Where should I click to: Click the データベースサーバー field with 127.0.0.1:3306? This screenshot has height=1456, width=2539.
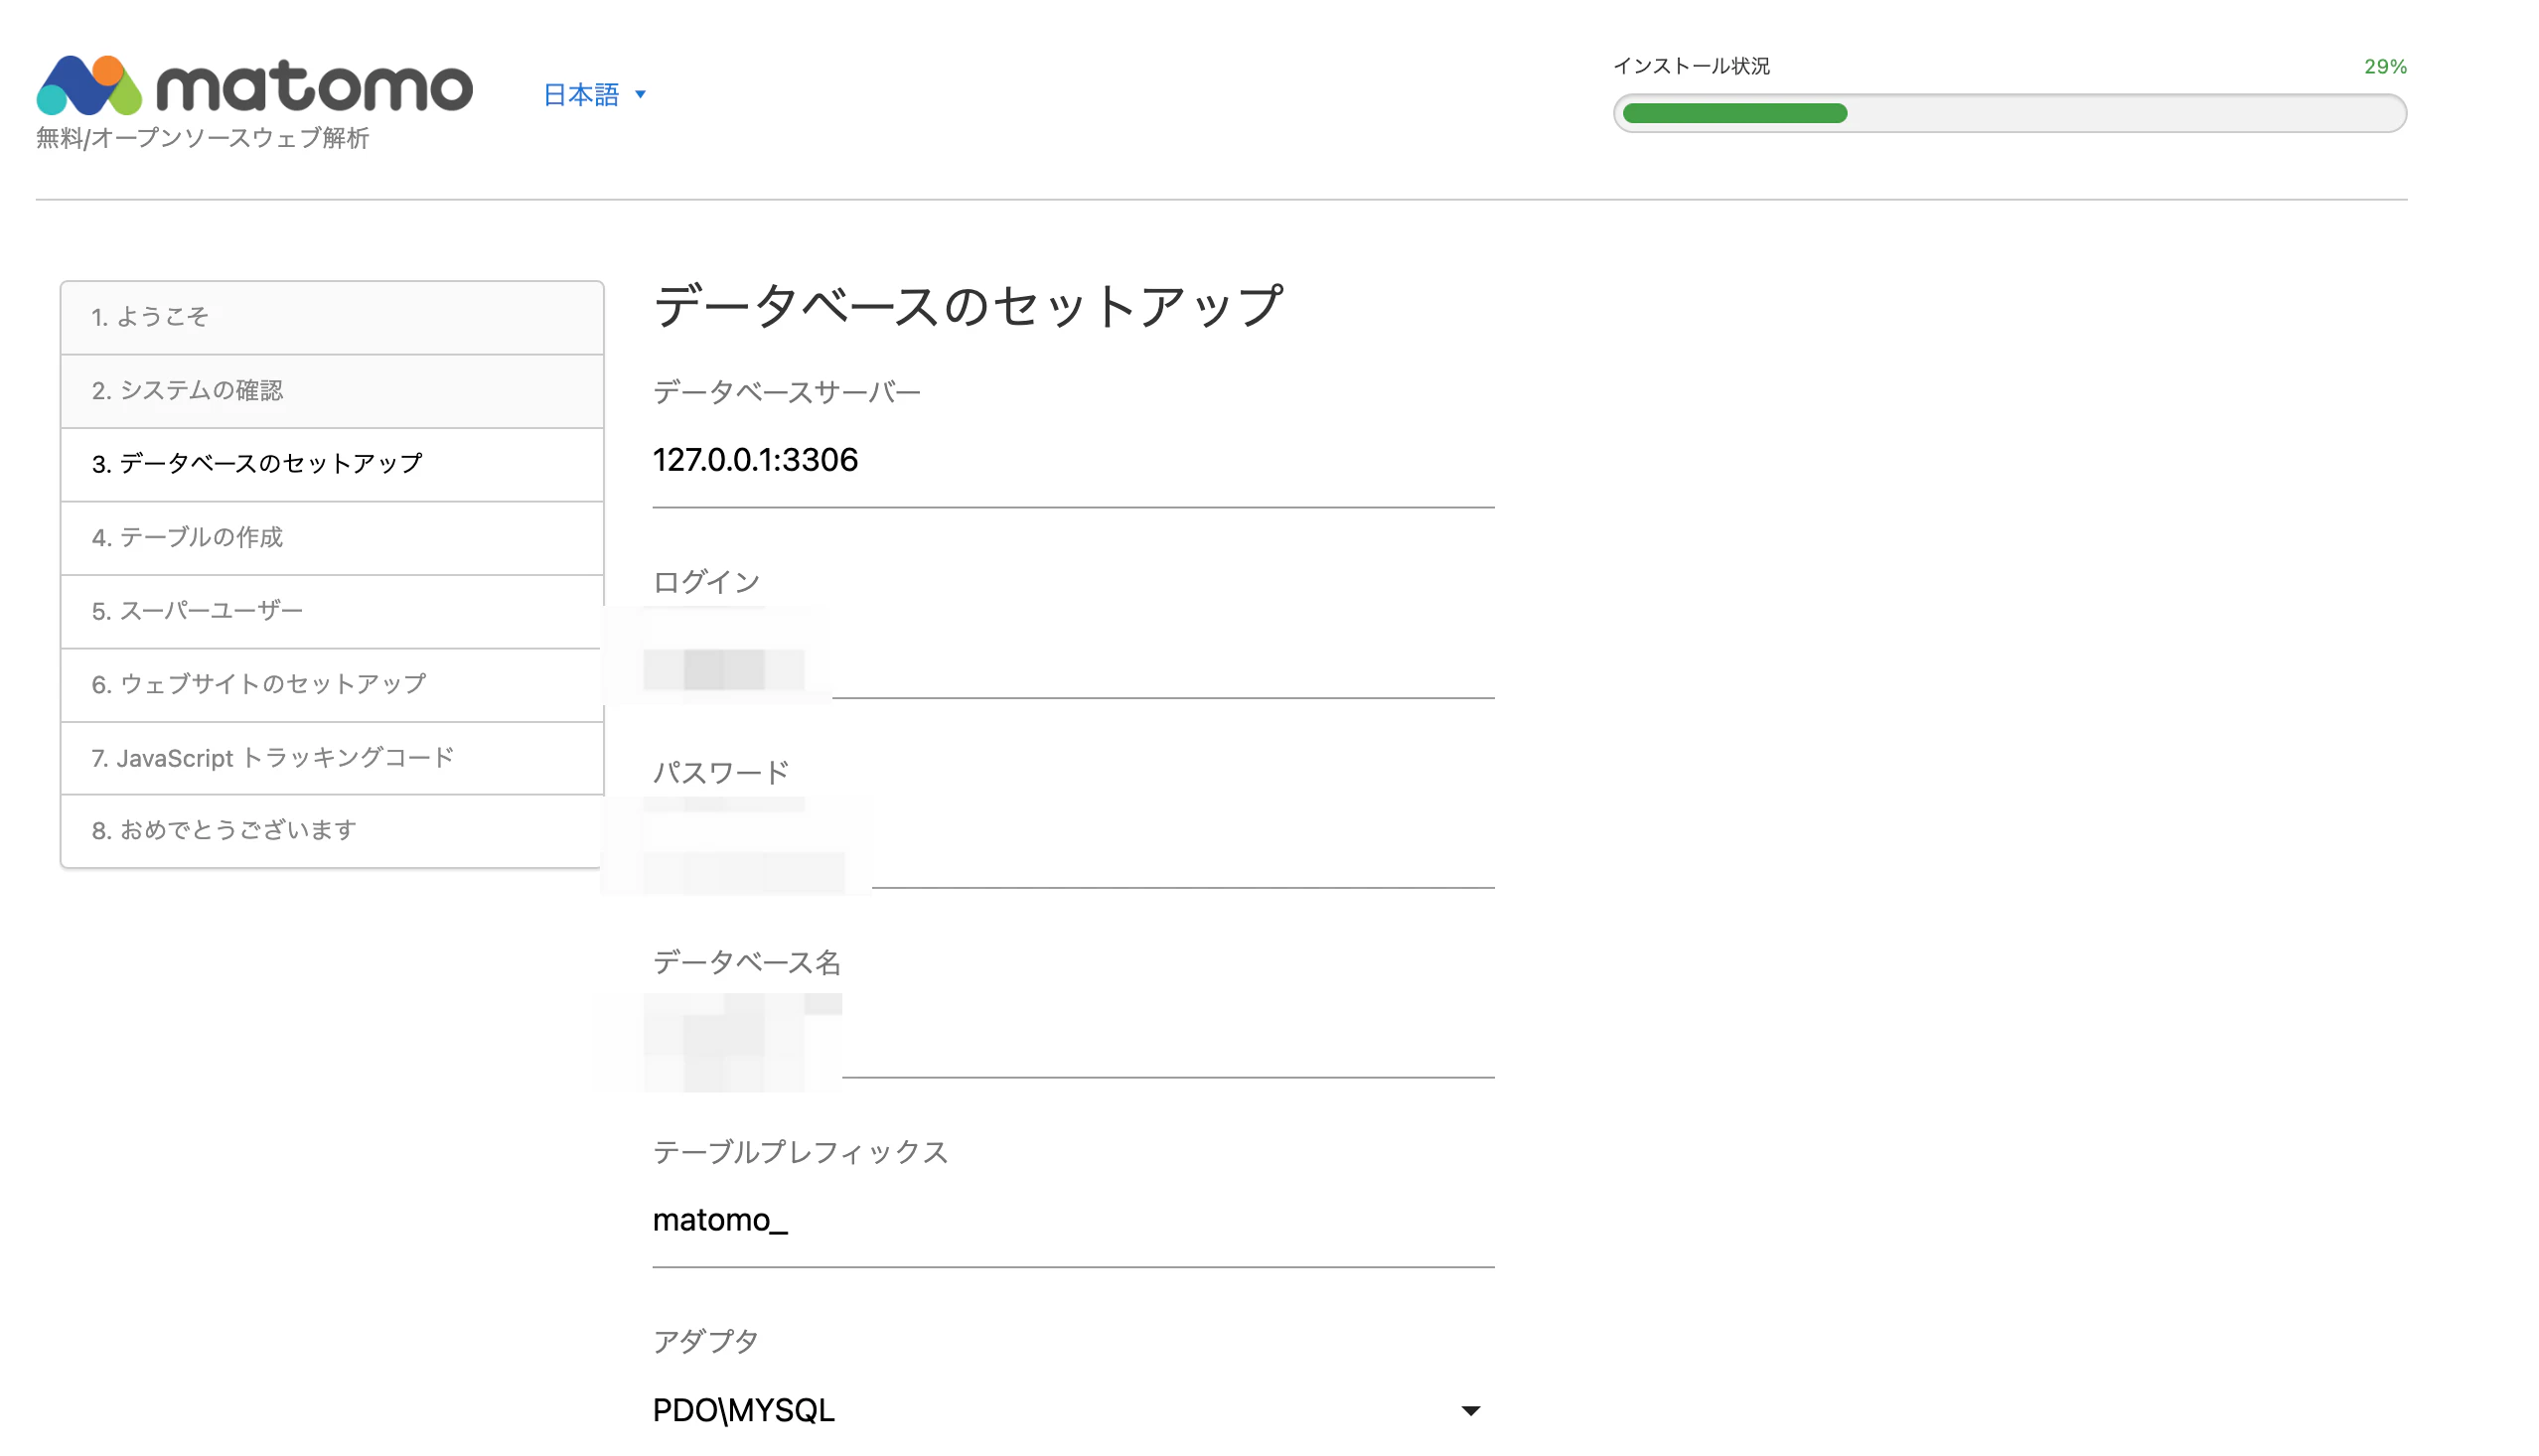pyautogui.click(x=1073, y=461)
